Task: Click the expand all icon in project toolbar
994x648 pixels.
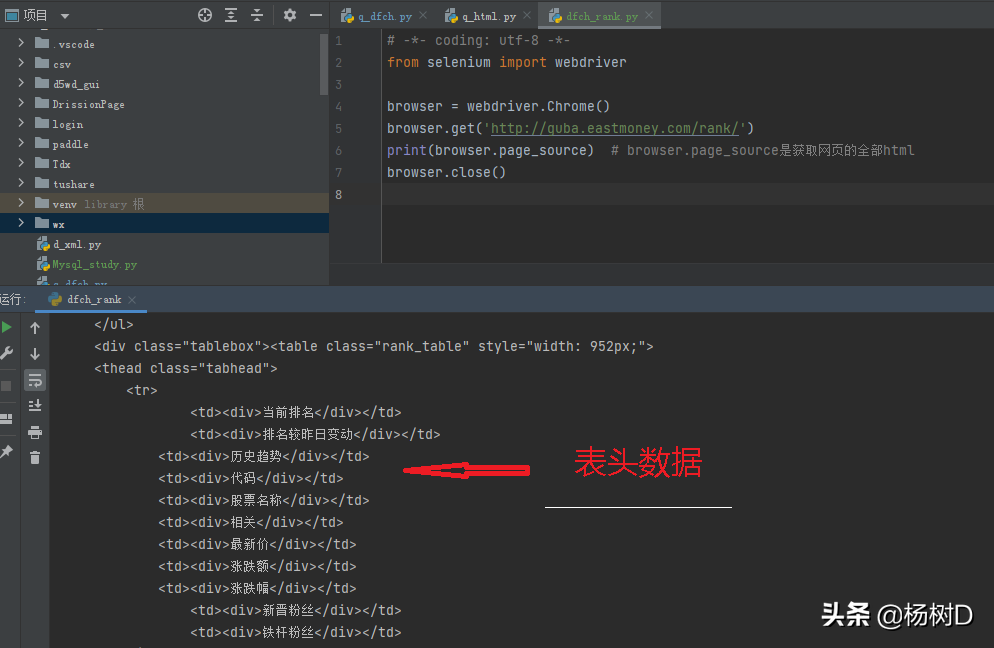Action: 231,15
